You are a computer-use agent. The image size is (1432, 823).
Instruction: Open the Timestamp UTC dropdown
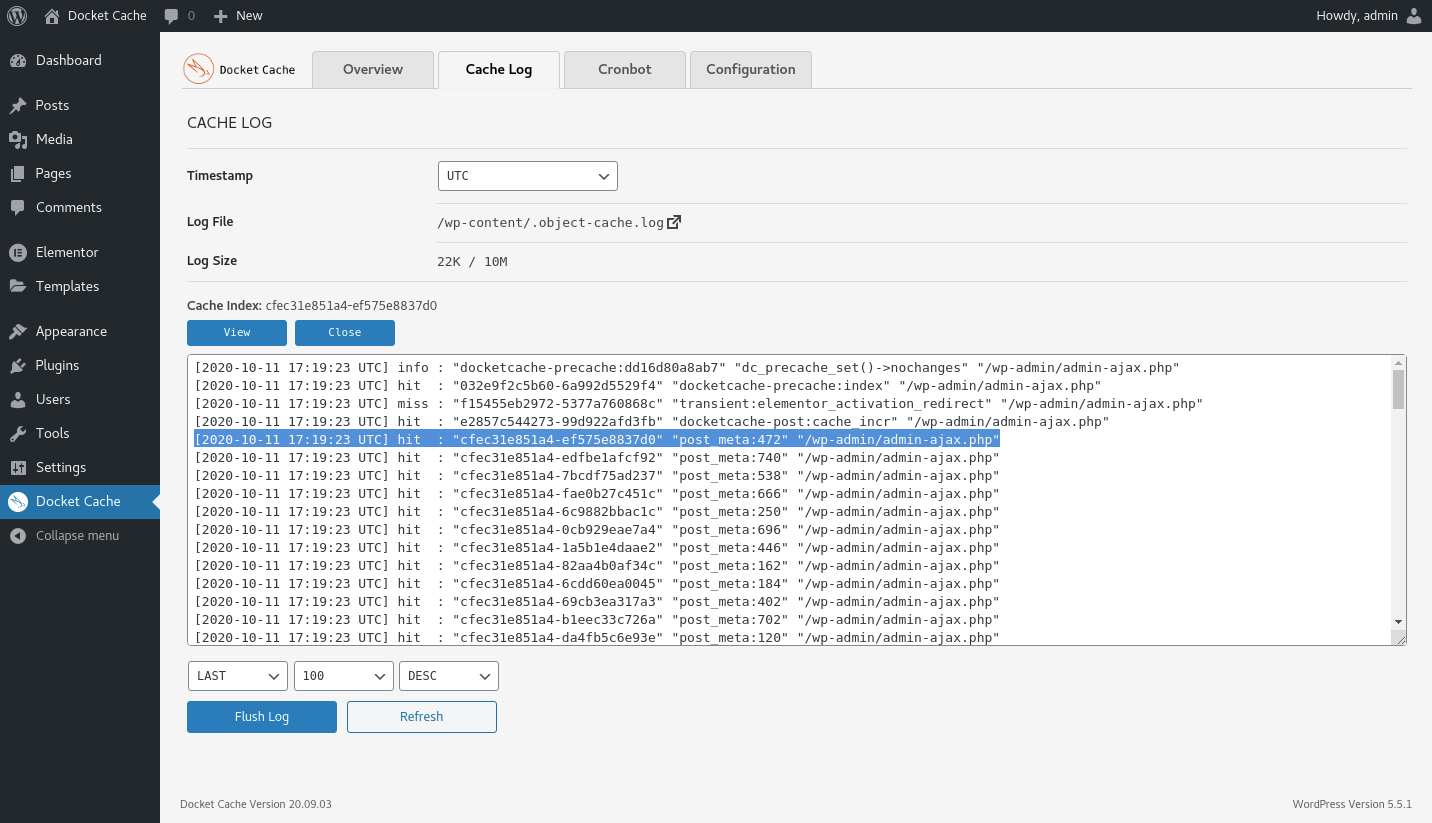coord(527,175)
